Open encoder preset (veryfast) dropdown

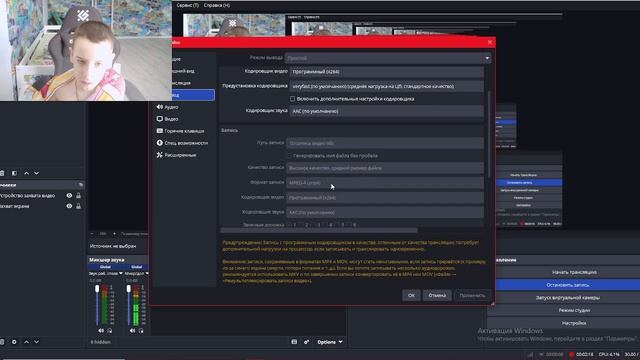click(x=387, y=86)
